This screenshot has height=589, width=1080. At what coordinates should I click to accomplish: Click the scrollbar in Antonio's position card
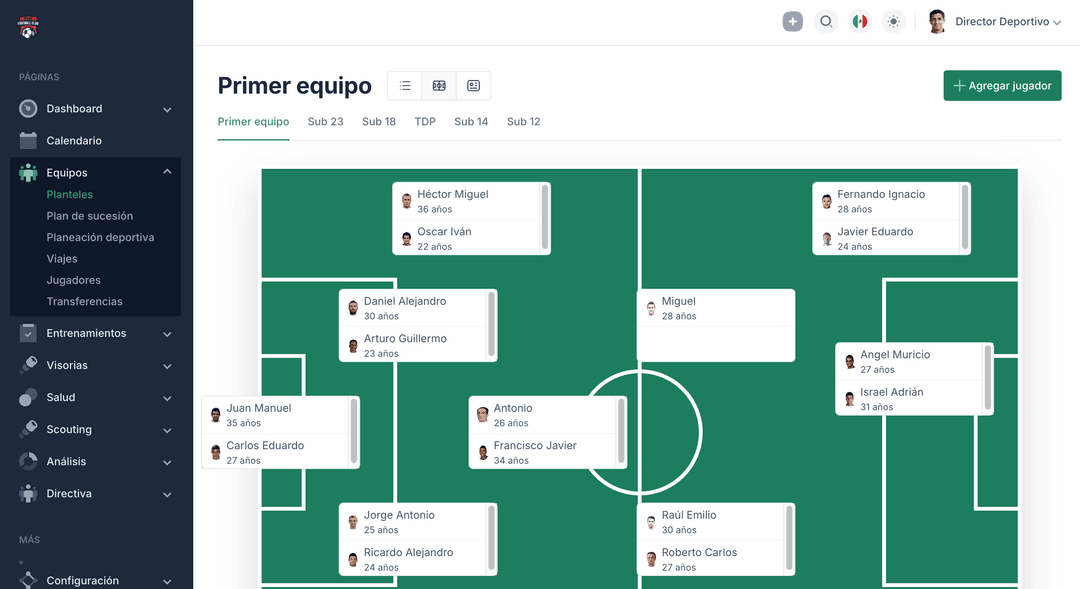click(621, 431)
